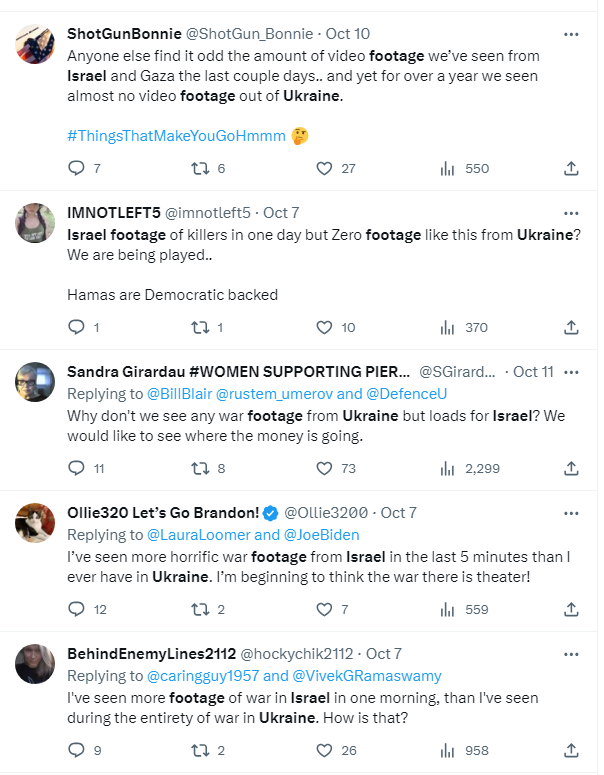The width and height of the screenshot is (604, 775).
Task: Open more options menu on IMNOTLEFT5's tweet
Action: tap(571, 212)
